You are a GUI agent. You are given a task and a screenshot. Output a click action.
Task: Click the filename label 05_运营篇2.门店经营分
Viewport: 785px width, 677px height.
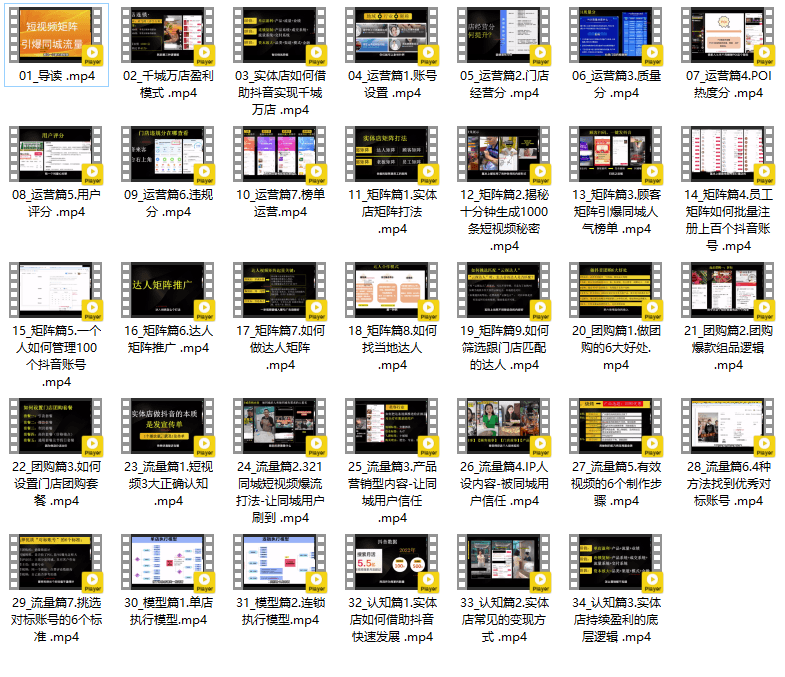tap(503, 84)
